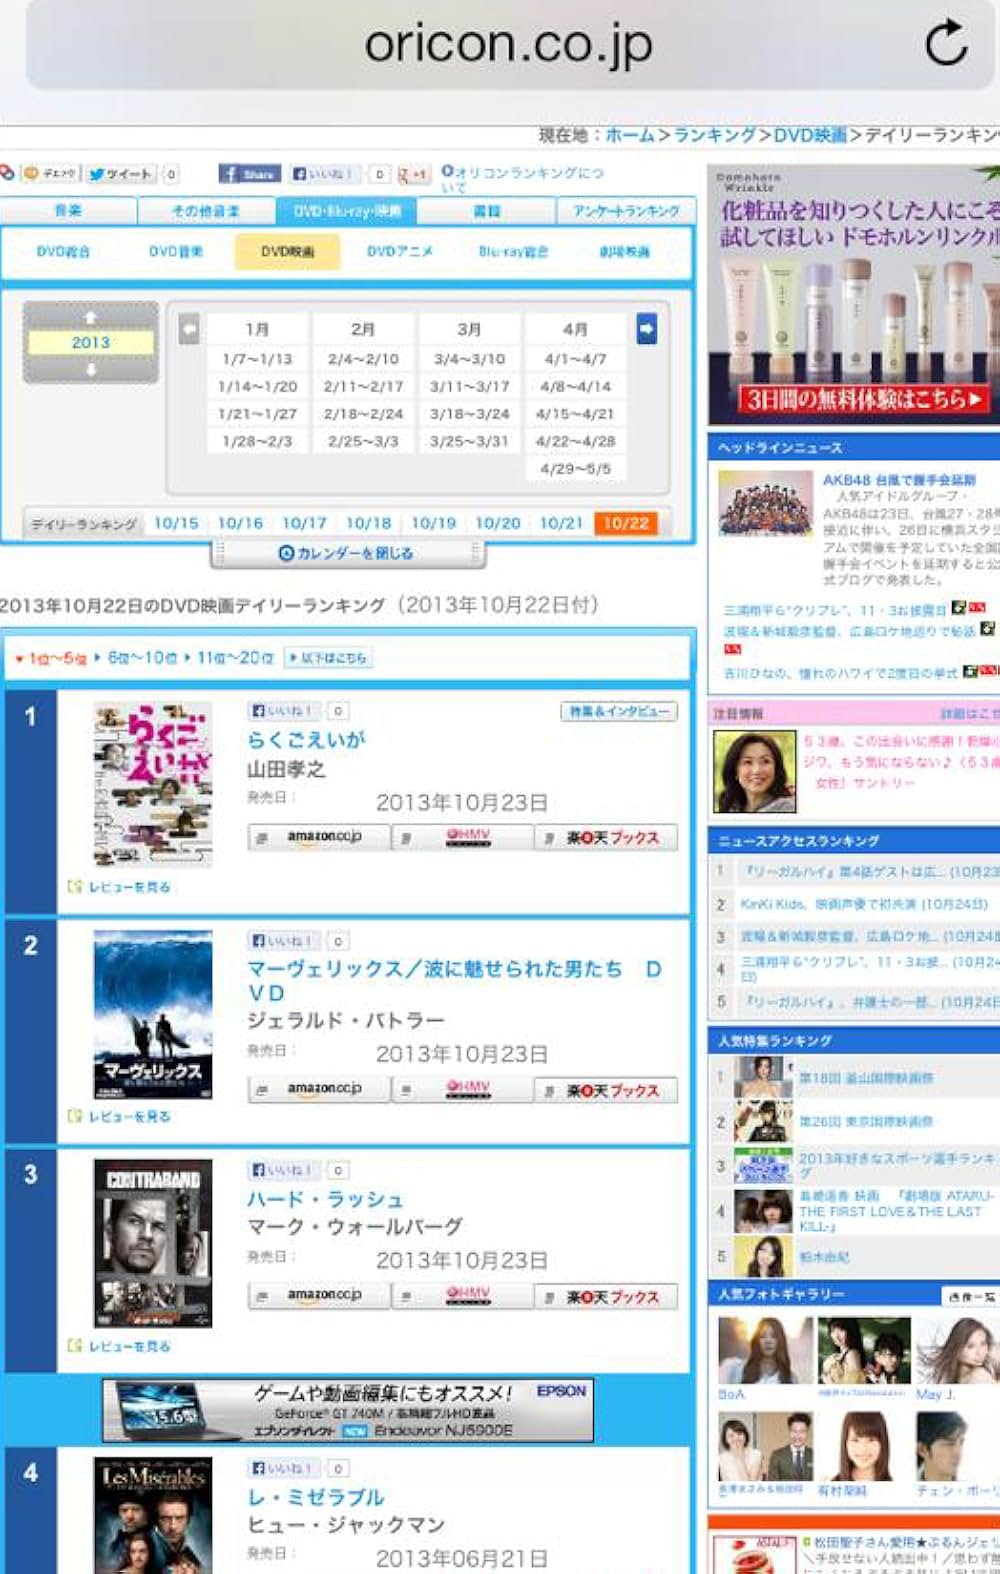Select the 2/11~2/17 week

(x=363, y=386)
